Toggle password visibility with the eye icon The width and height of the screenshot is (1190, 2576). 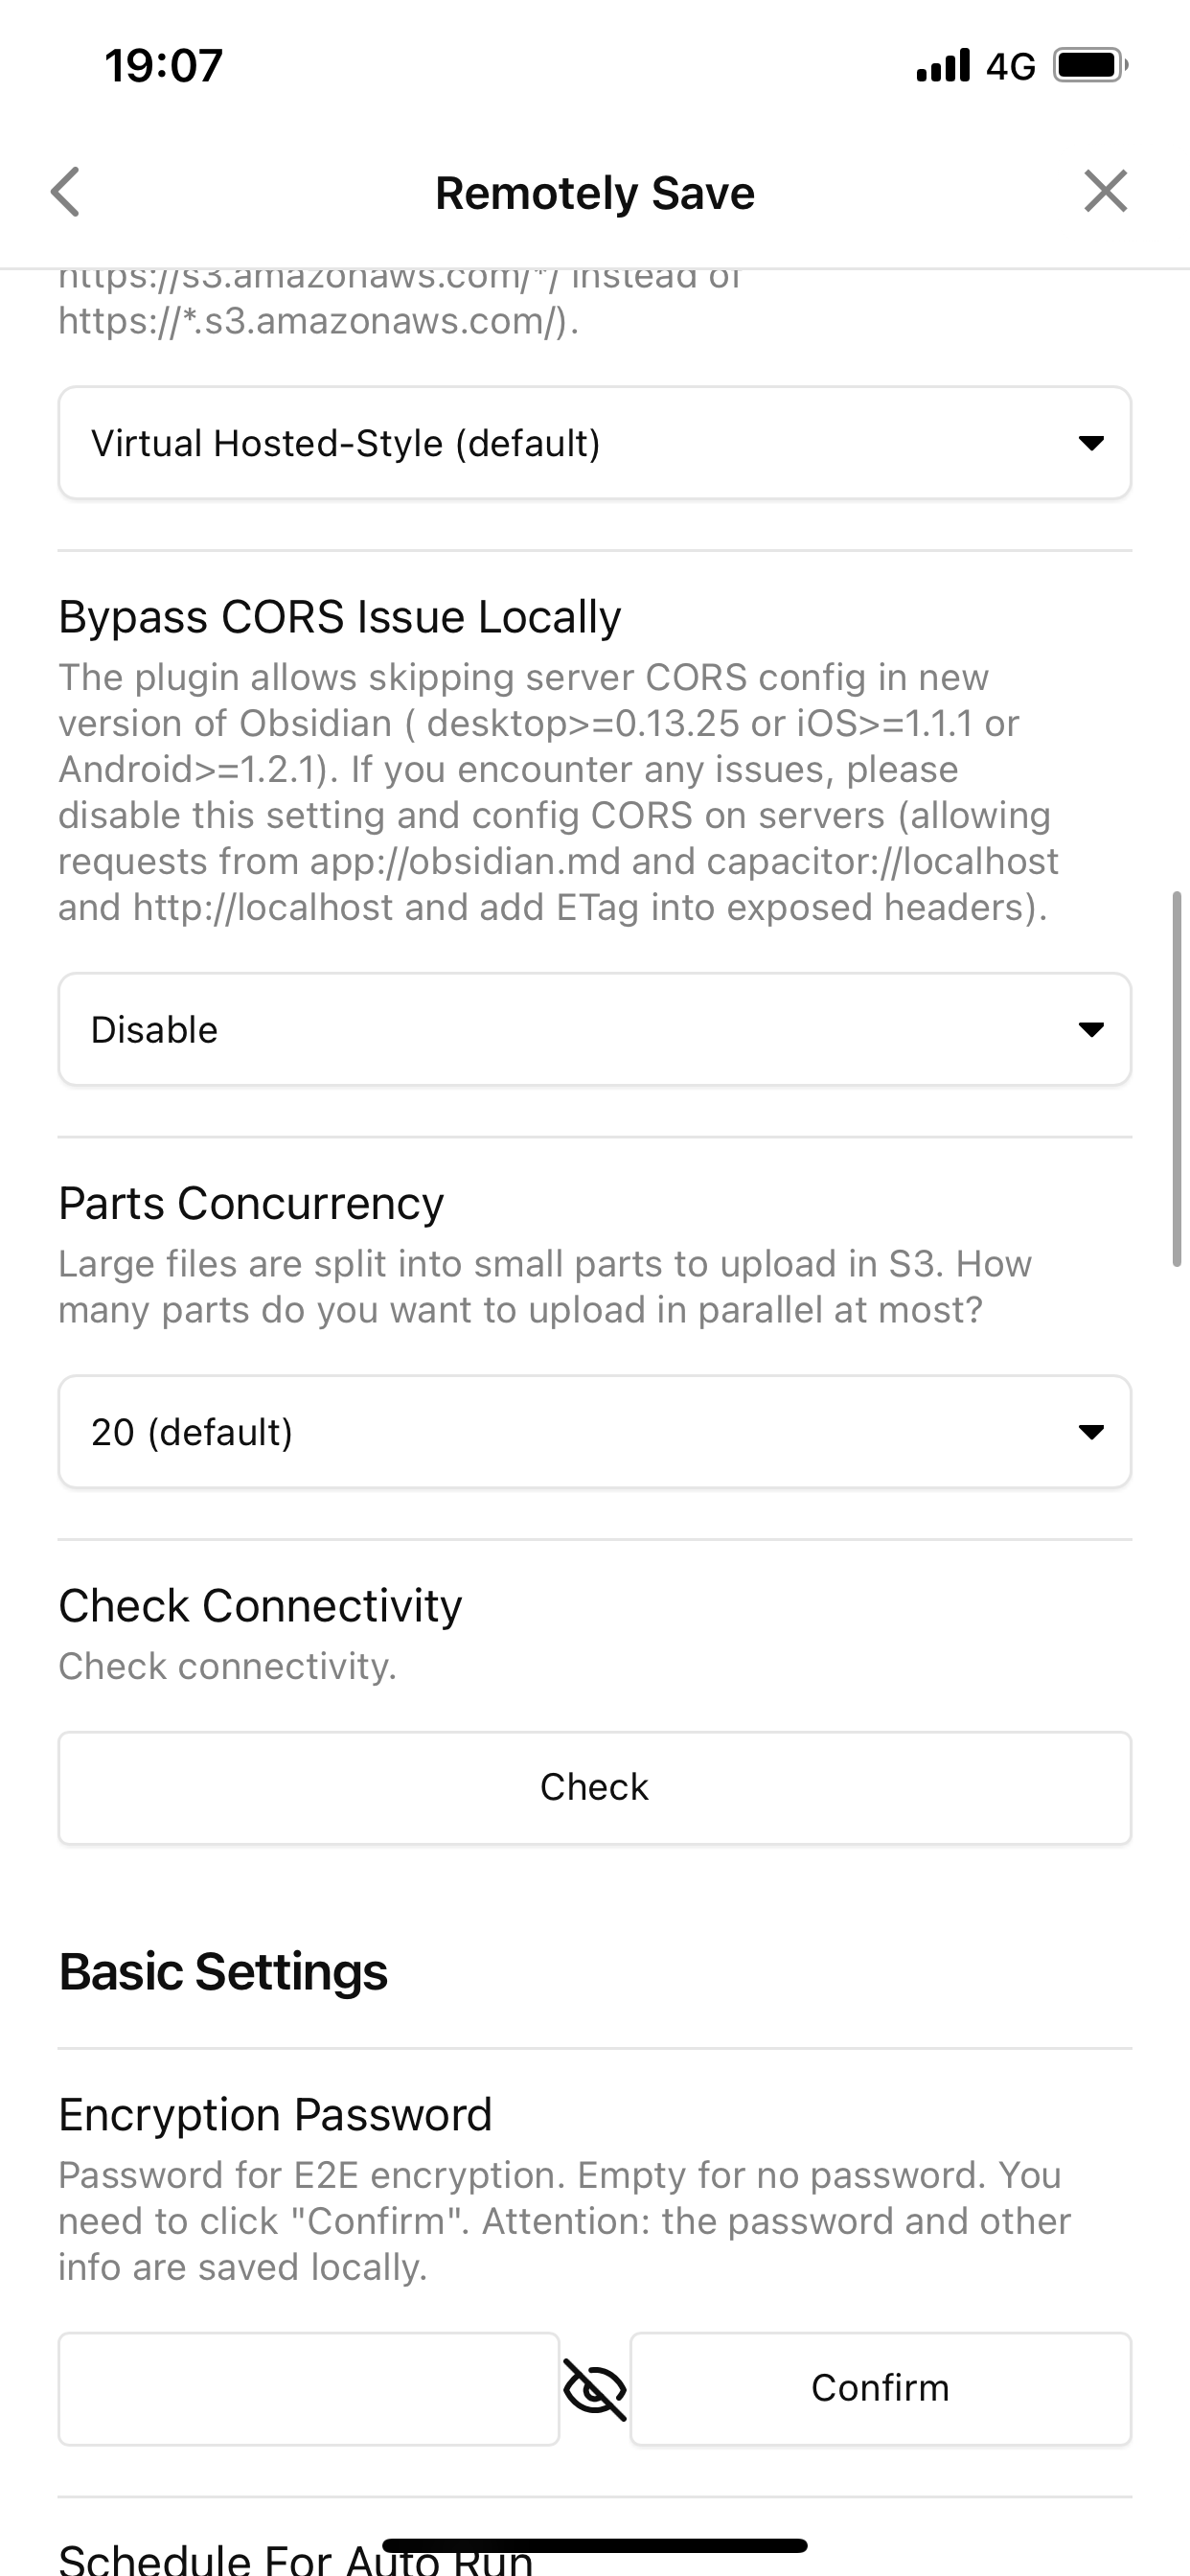point(594,2390)
